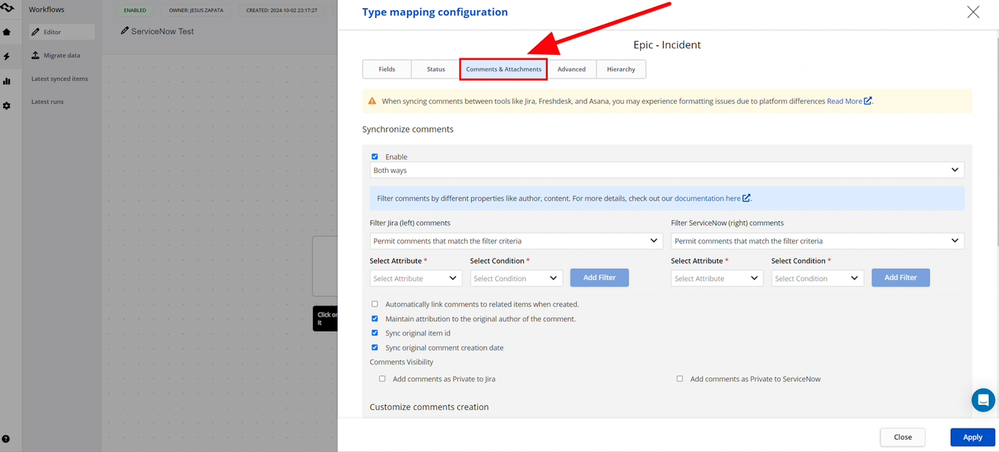The height and width of the screenshot is (452, 999).
Task: Click the Apply button
Action: (x=973, y=437)
